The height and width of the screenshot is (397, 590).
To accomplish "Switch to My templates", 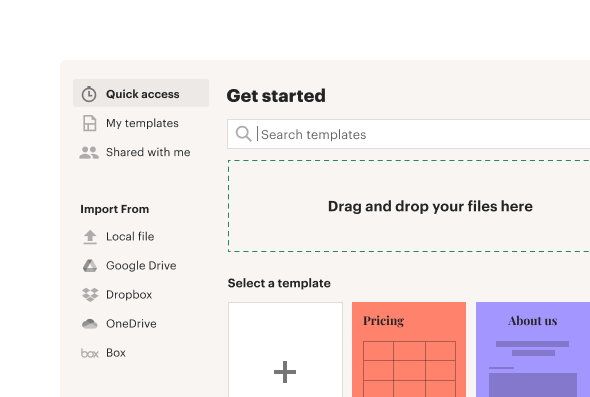I will point(141,123).
